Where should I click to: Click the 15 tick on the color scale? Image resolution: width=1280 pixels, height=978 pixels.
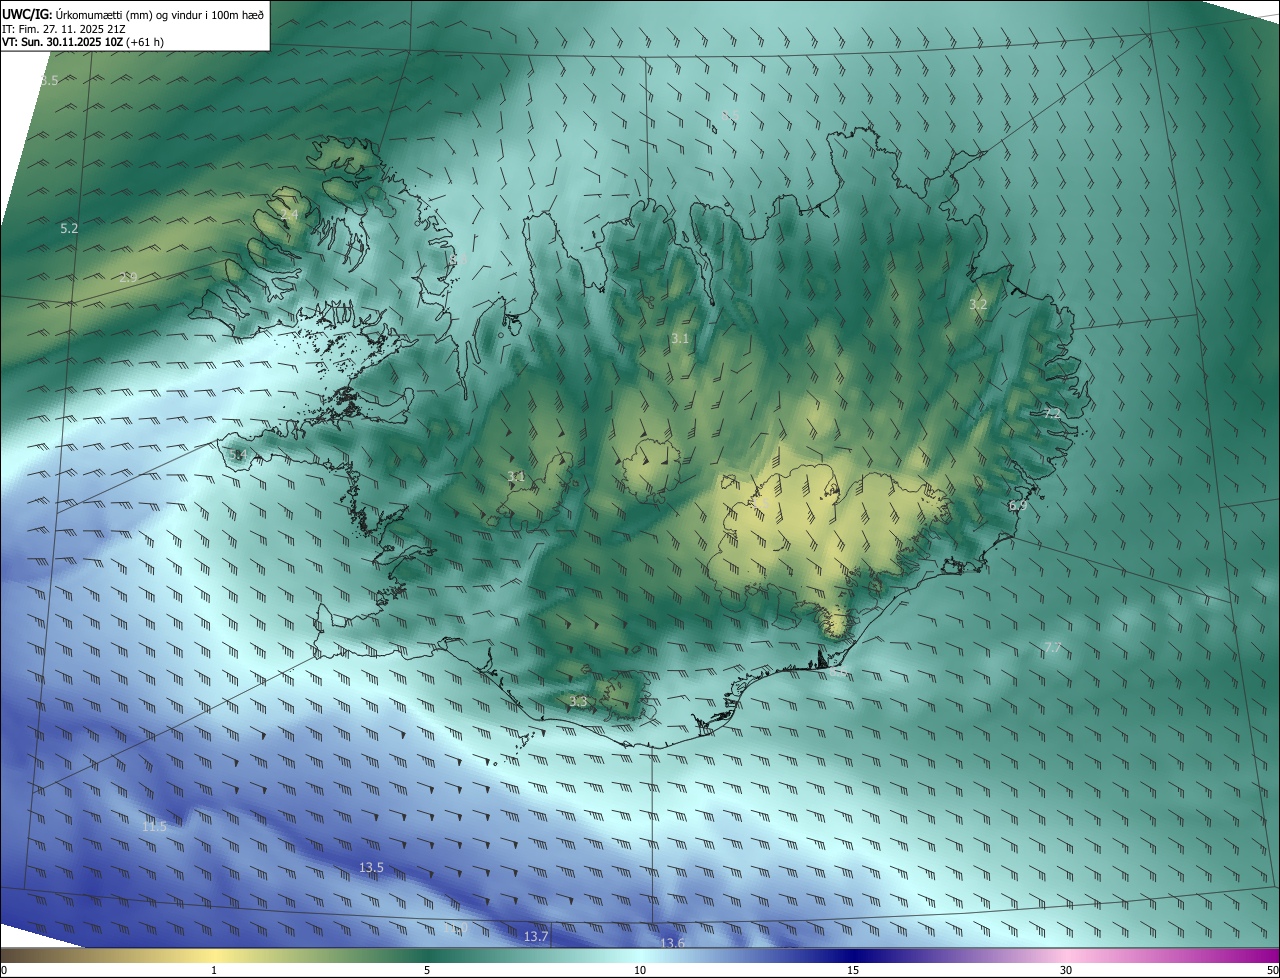[x=853, y=971]
